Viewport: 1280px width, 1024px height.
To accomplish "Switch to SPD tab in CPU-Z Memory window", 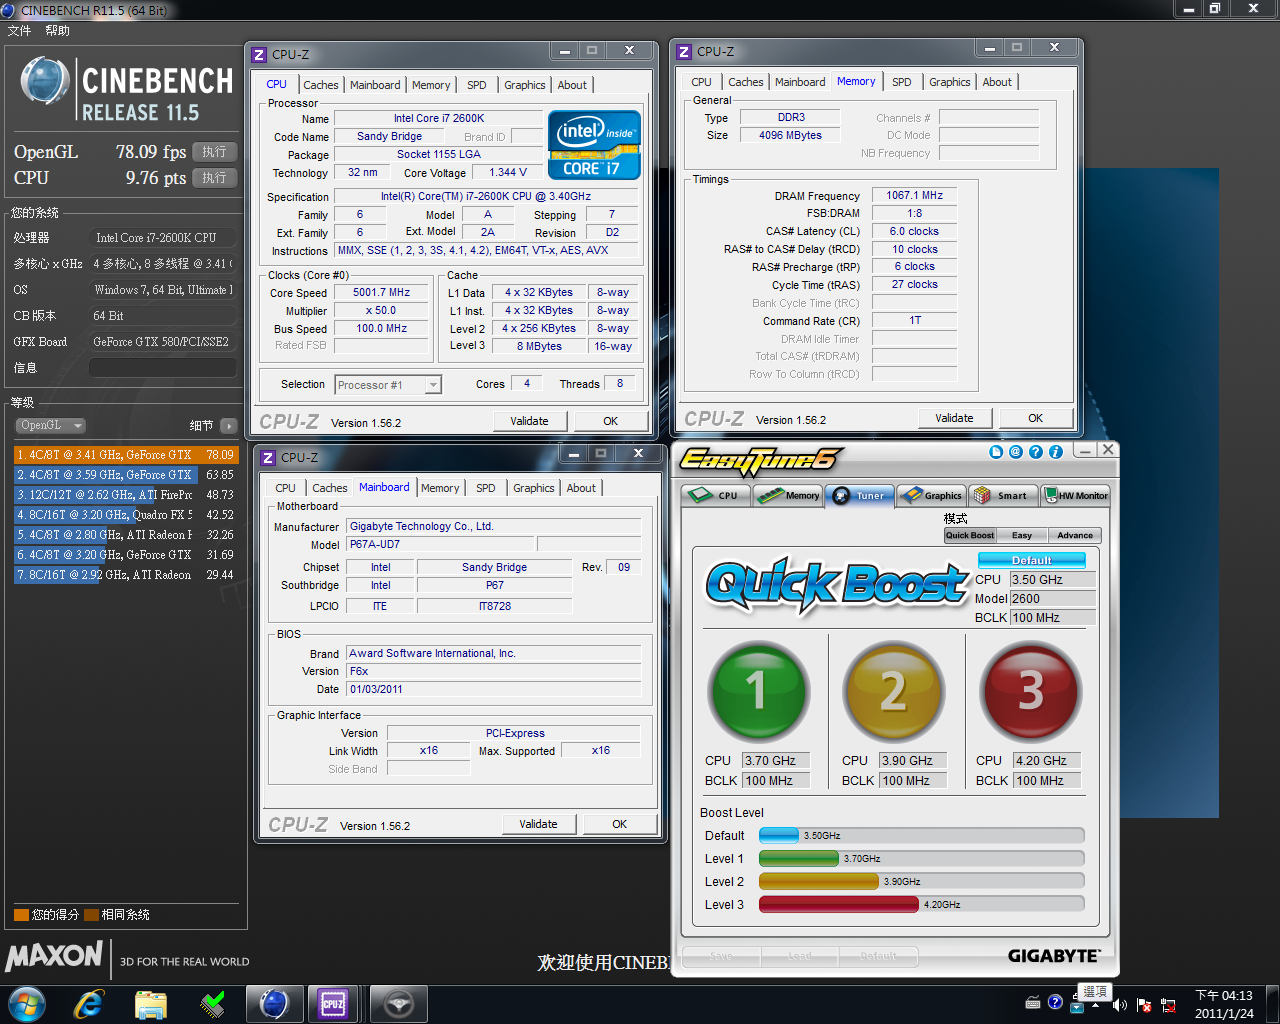I will (x=902, y=82).
